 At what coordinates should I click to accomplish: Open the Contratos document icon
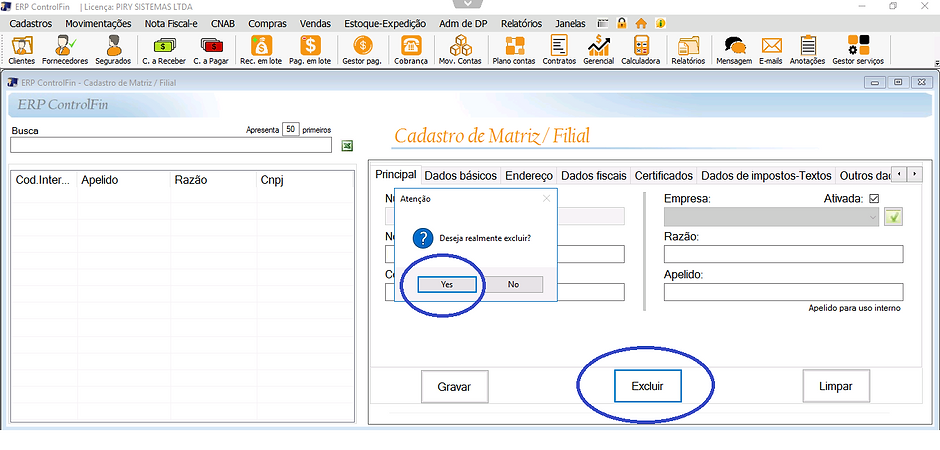(559, 50)
